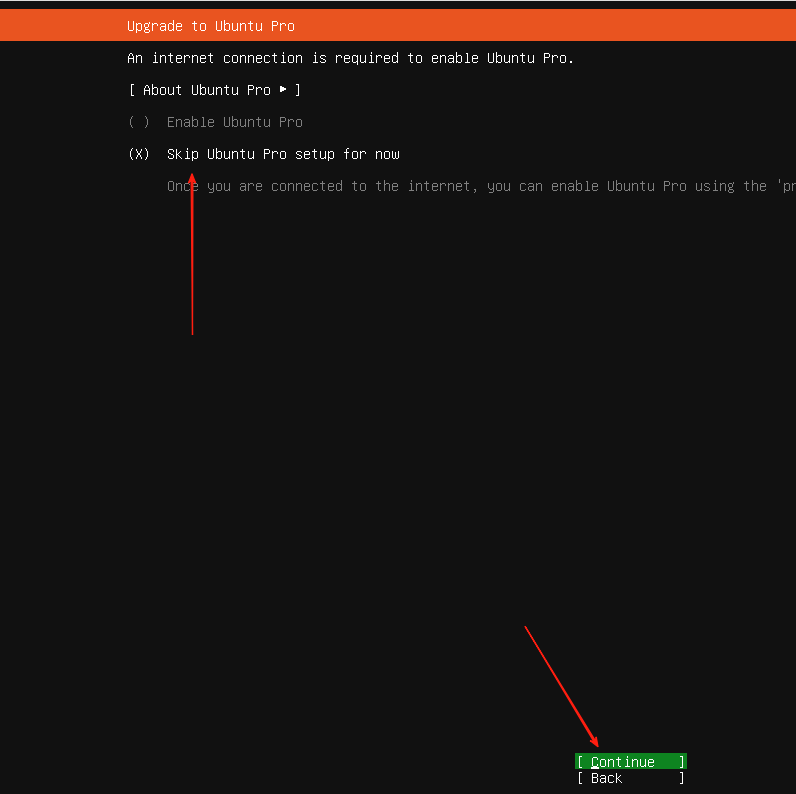This screenshot has width=796, height=794.
Task: Select the (X) Skip Ubuntu Pro radio marker
Action: 139,154
